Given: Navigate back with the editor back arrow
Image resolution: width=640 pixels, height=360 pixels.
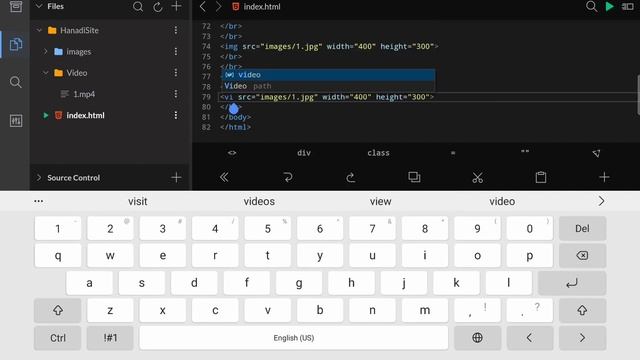Looking at the screenshot, I should [203, 7].
